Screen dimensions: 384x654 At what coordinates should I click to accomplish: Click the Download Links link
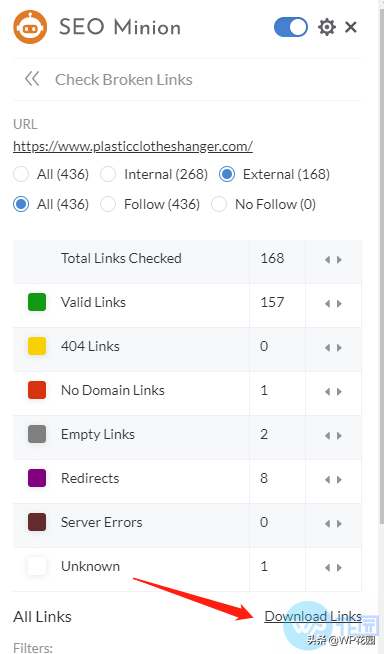tap(313, 616)
